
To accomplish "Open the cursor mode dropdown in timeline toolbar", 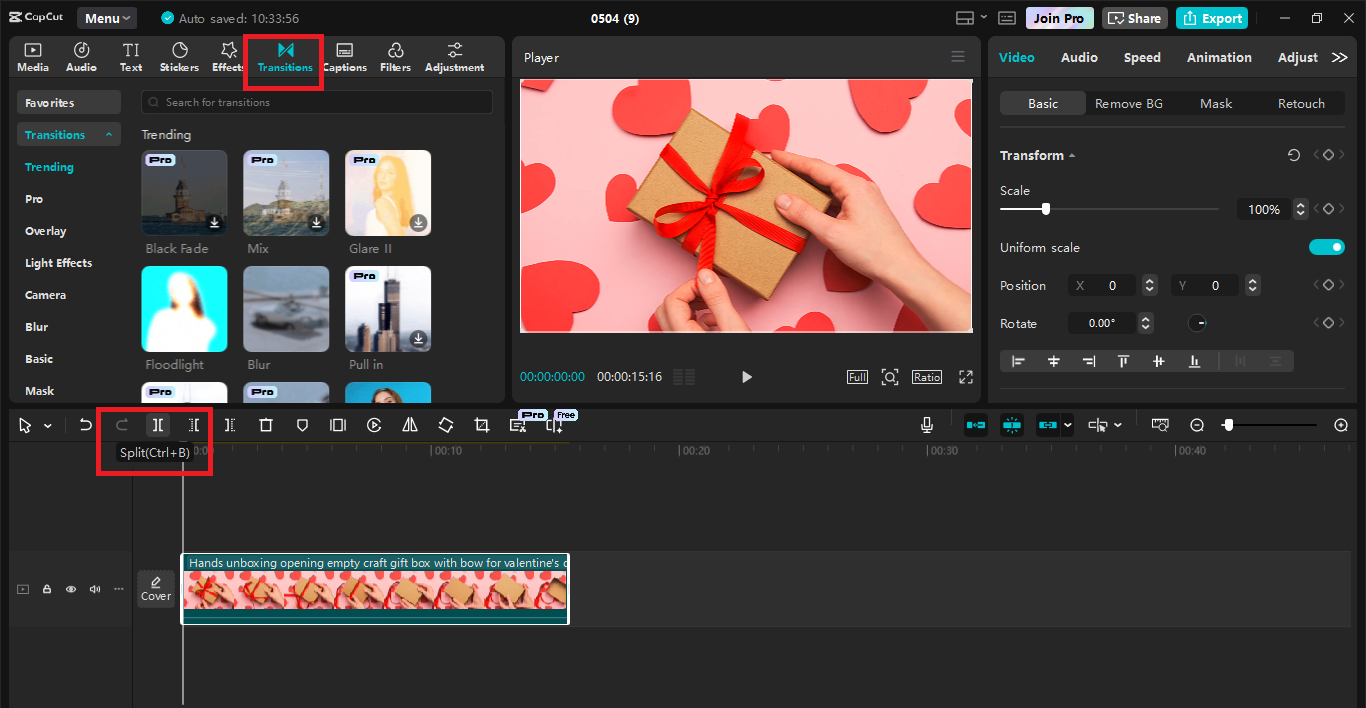I will (x=46, y=424).
